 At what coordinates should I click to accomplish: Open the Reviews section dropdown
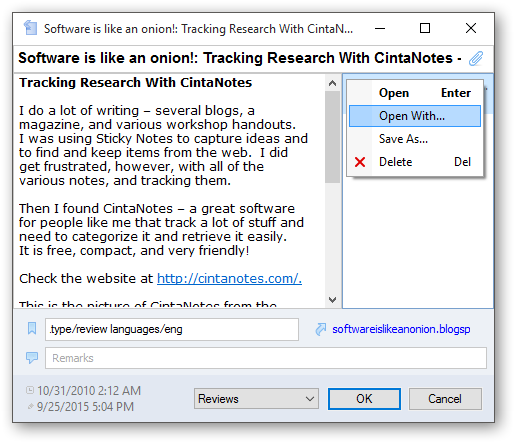coord(256,399)
